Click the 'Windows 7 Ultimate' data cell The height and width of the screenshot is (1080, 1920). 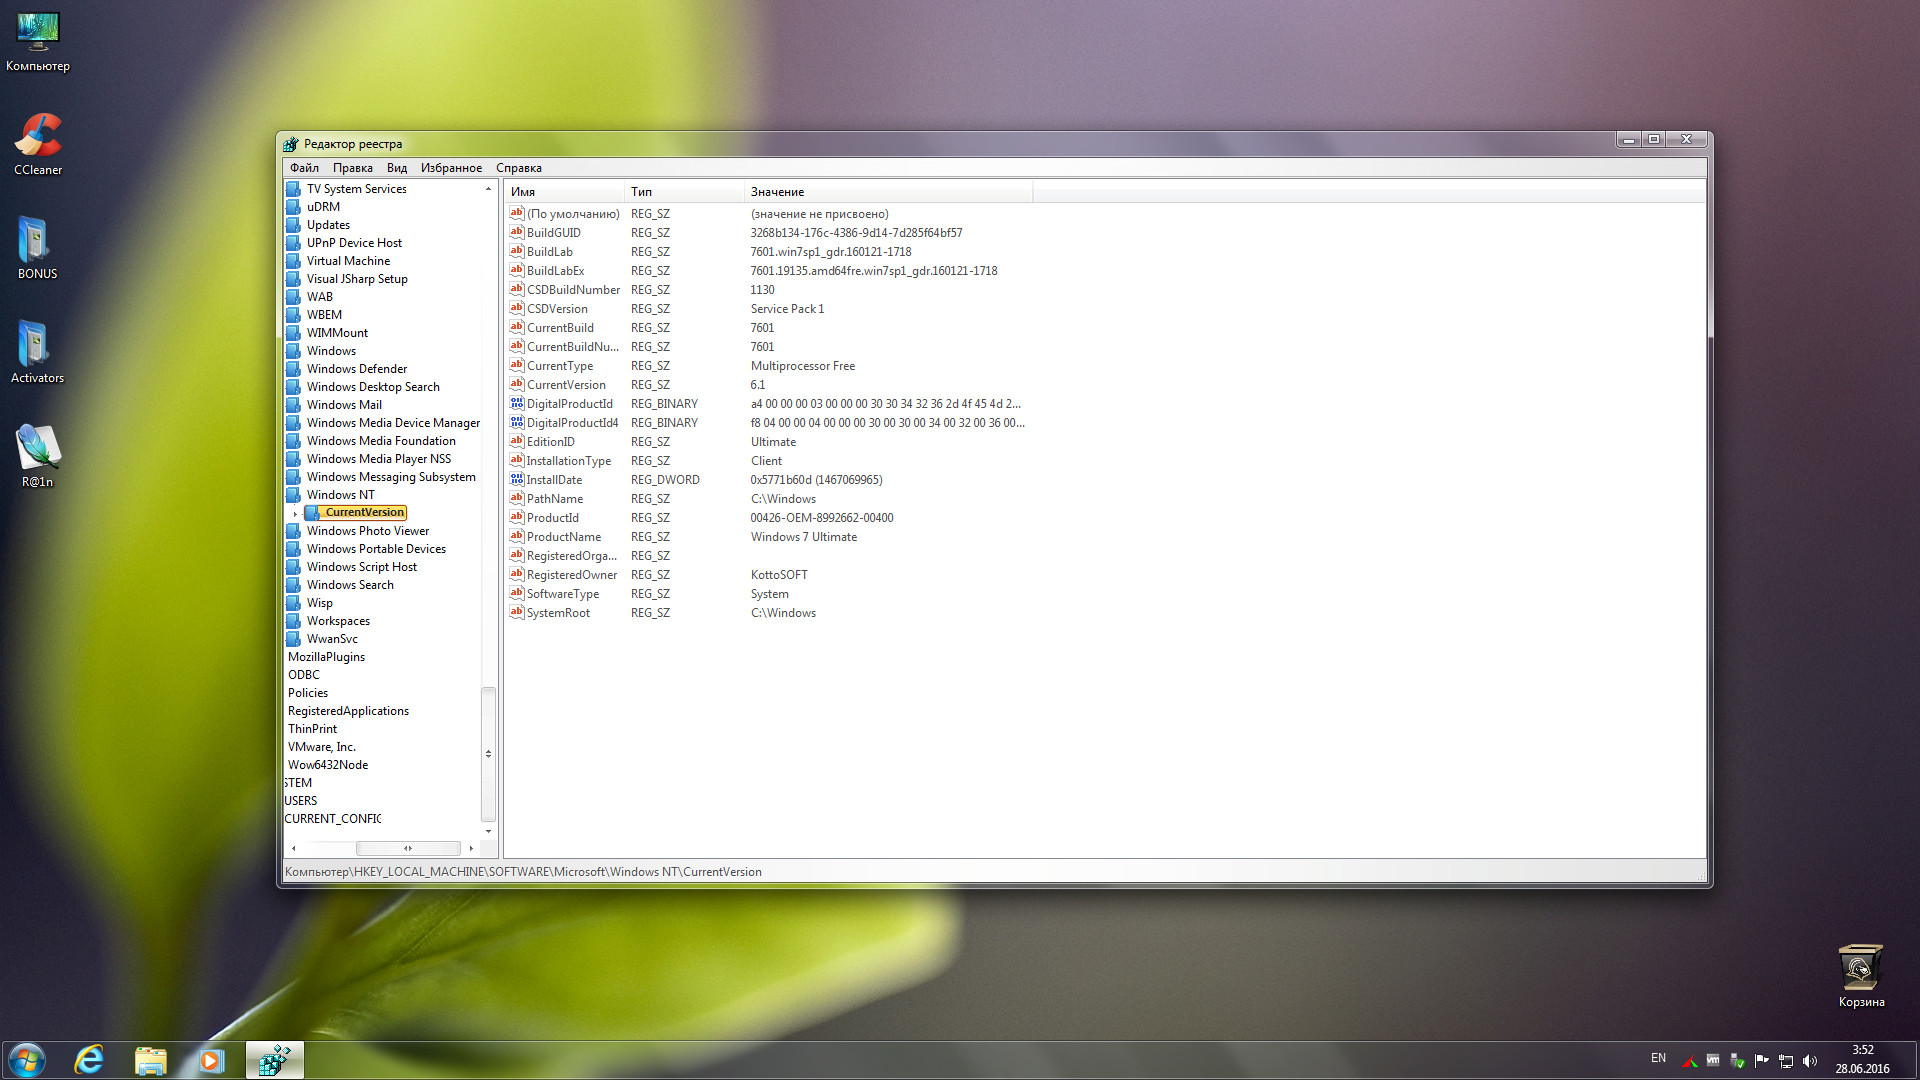pyautogui.click(x=804, y=537)
